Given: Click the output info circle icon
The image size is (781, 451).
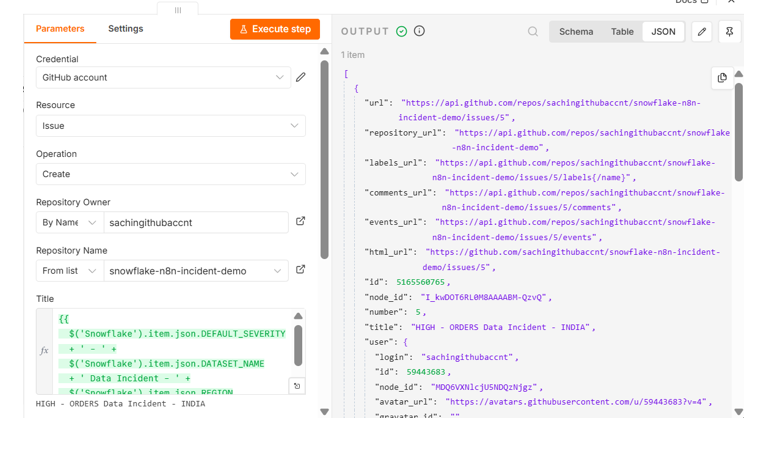Looking at the screenshot, I should [x=419, y=31].
